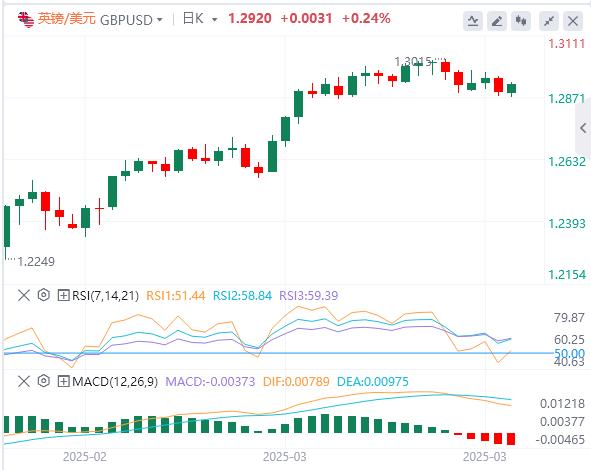Click the 60.25 RSI axis label
This screenshot has width=591, height=470.
tap(569, 340)
